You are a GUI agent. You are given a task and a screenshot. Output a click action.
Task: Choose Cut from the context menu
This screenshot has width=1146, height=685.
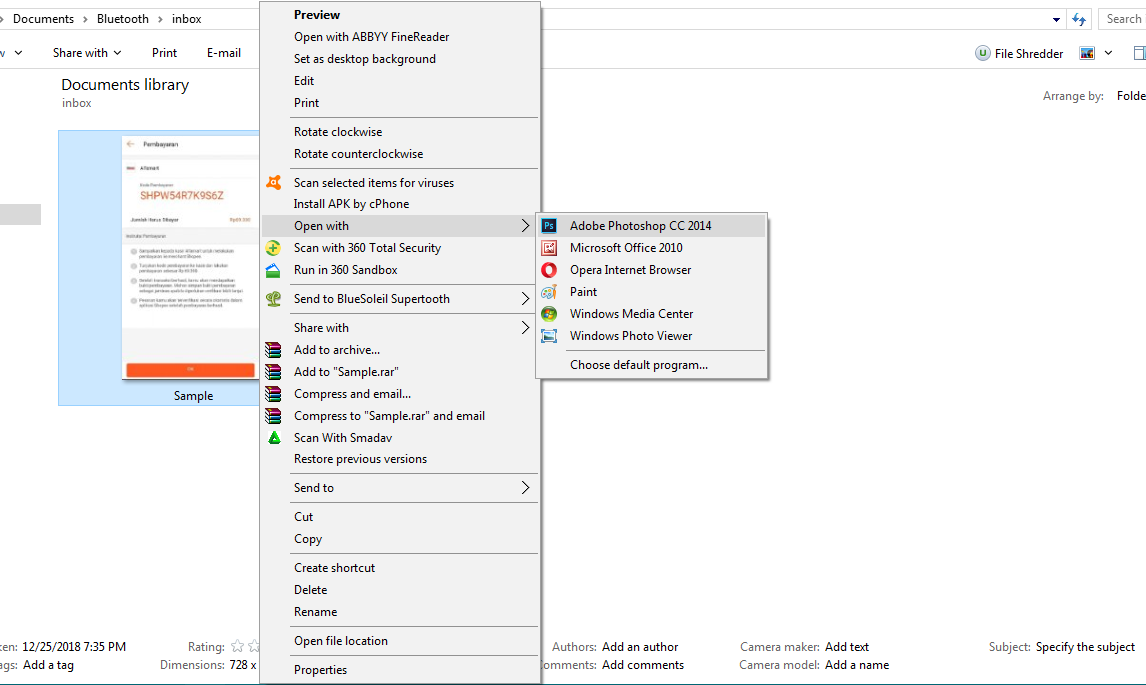[303, 517]
